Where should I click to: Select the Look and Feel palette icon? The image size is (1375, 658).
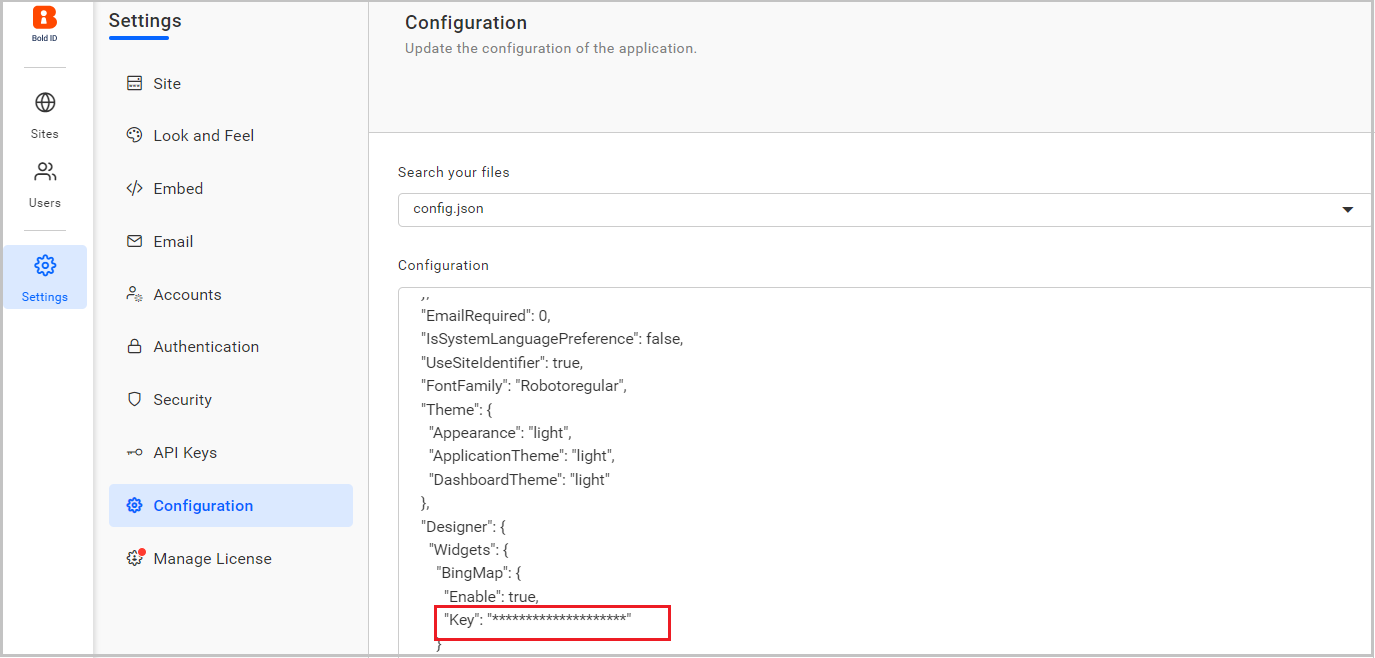134,135
